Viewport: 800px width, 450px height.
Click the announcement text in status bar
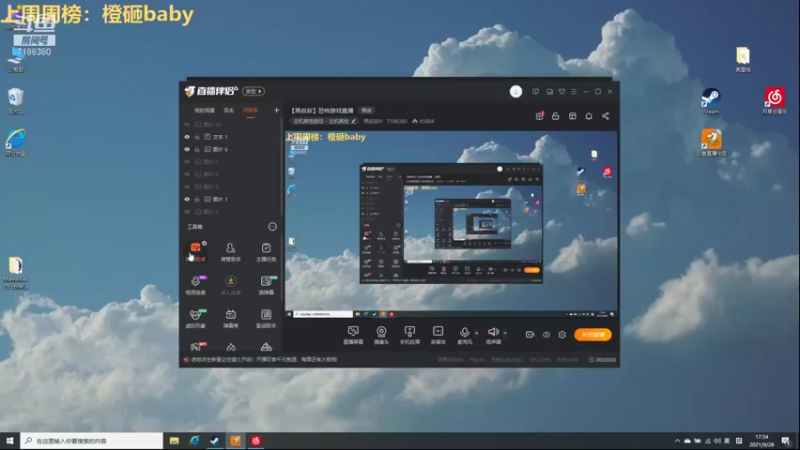[x=264, y=360]
